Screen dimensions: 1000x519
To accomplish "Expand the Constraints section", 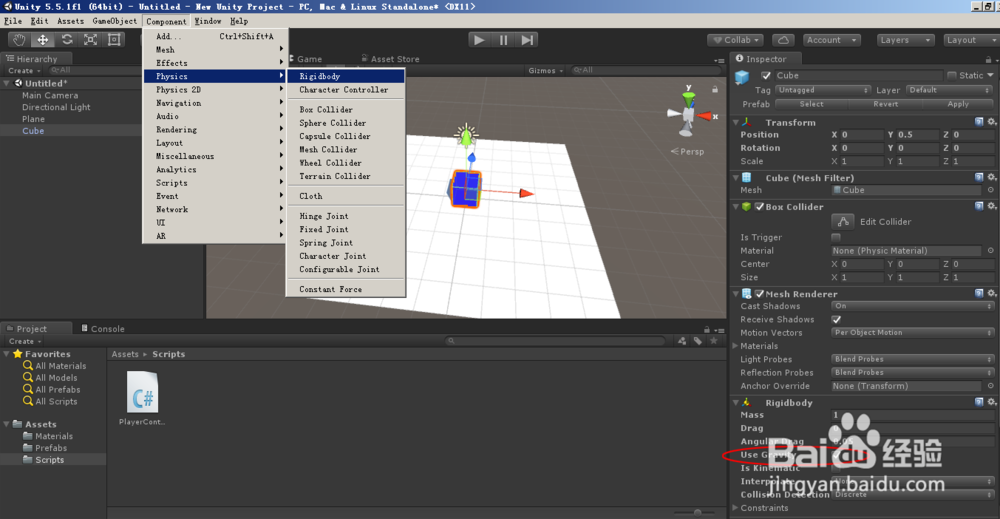I will tap(735, 508).
